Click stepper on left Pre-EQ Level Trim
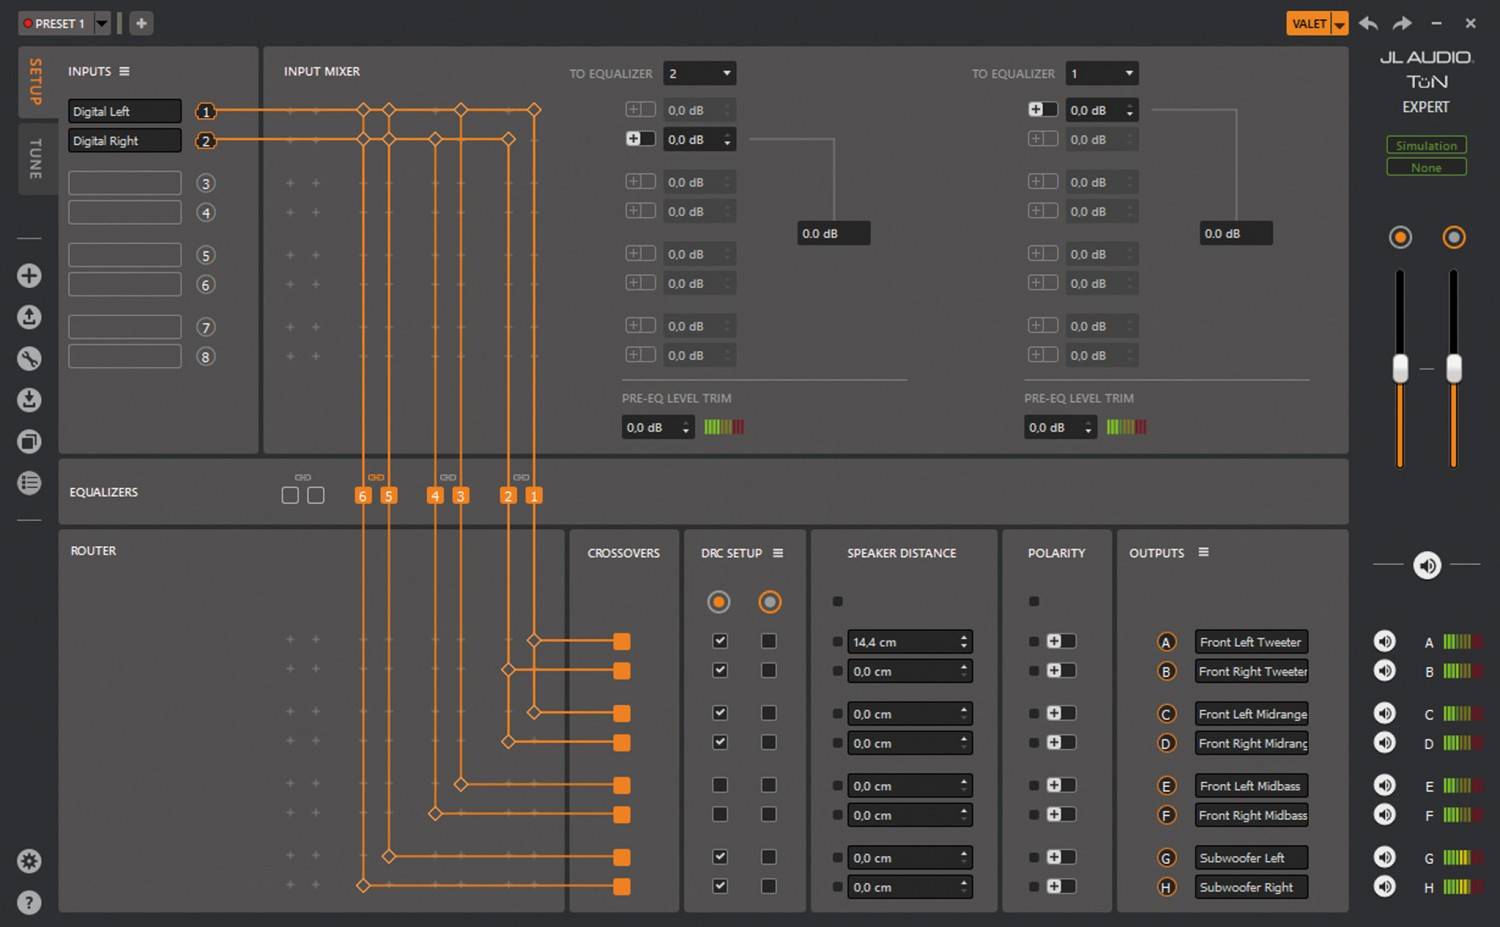1500x927 pixels. (x=686, y=427)
